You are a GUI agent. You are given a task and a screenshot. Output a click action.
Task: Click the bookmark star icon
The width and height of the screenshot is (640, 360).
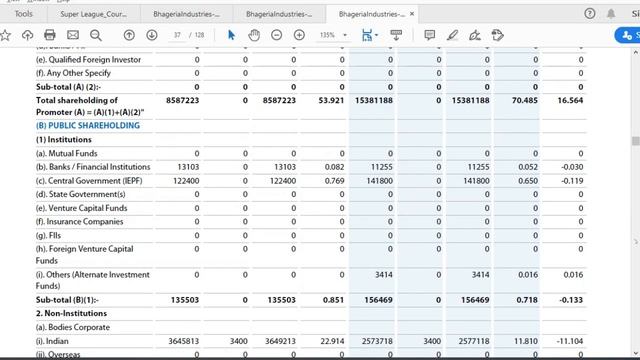click(x=5, y=36)
